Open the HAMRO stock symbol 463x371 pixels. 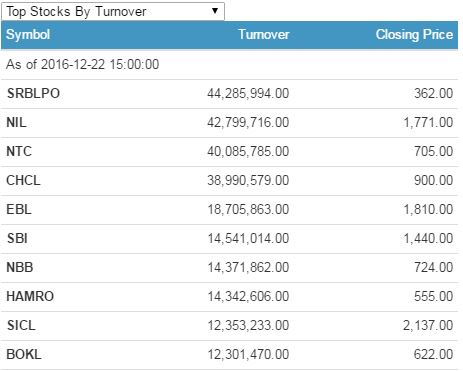30,296
